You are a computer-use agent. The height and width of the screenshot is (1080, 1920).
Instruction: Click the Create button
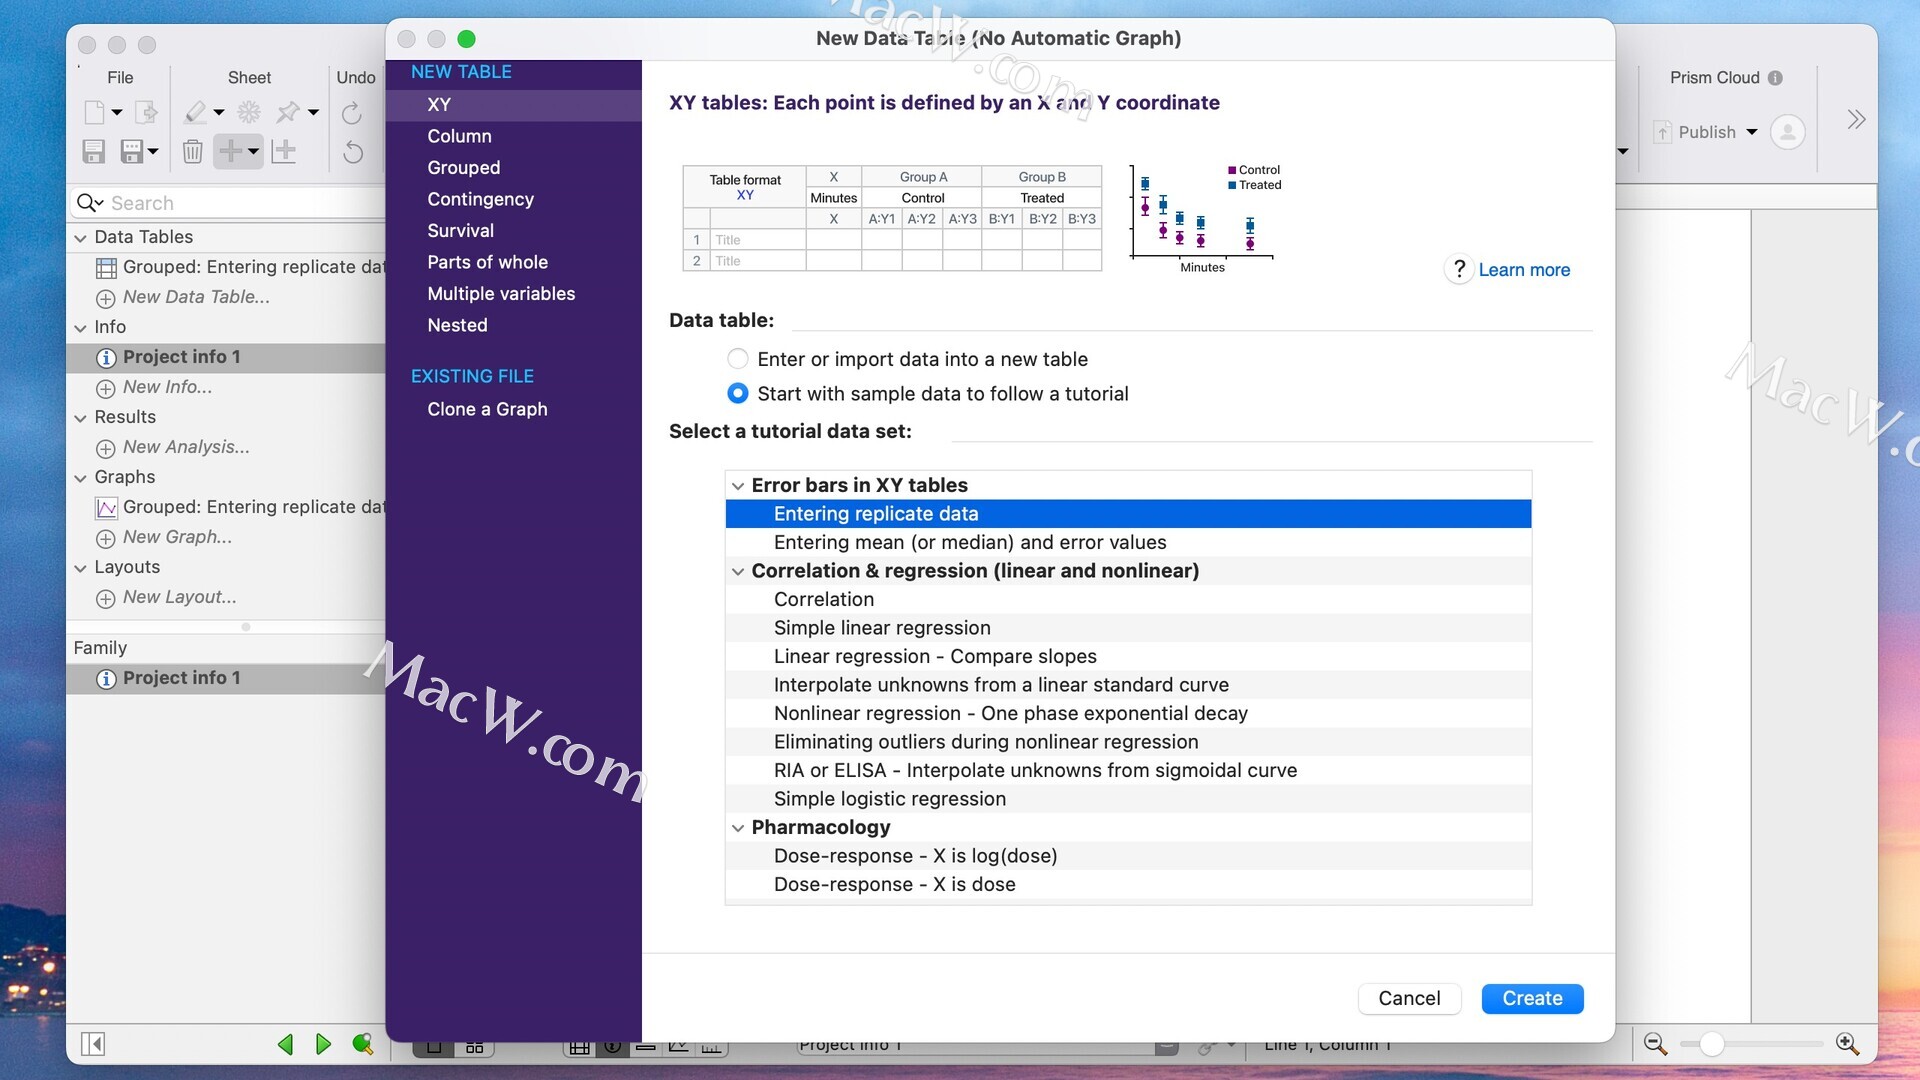(1532, 998)
